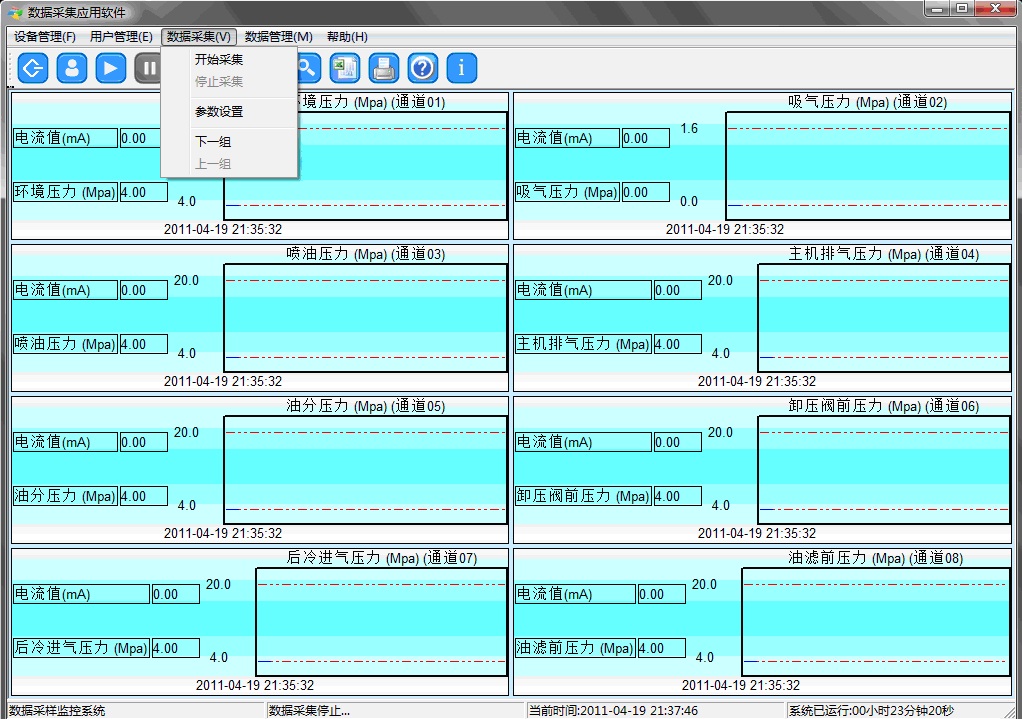Click the app icon in the title bar
1022x719 pixels.
(x=15, y=12)
